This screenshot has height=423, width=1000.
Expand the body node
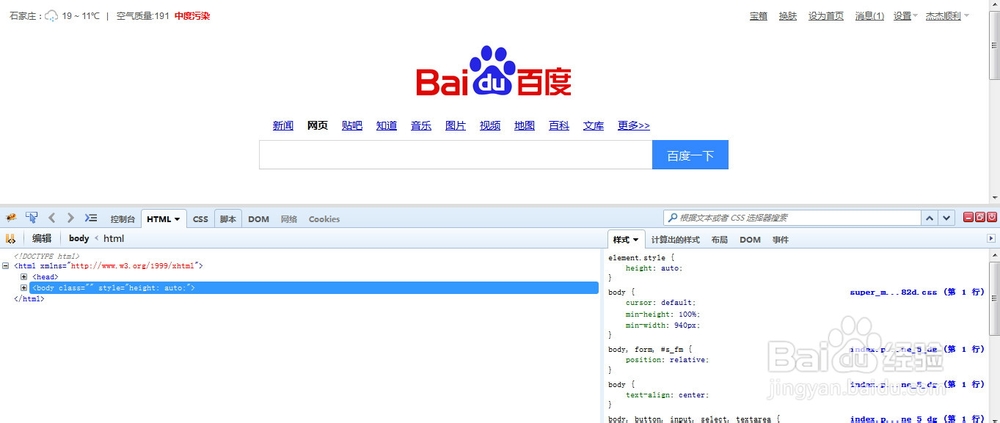pos(24,288)
